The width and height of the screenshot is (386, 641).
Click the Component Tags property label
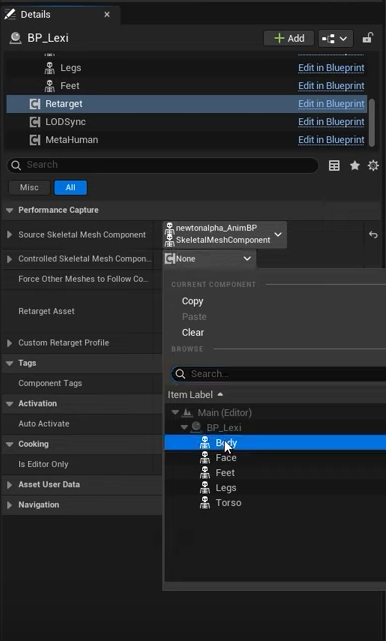click(x=50, y=383)
